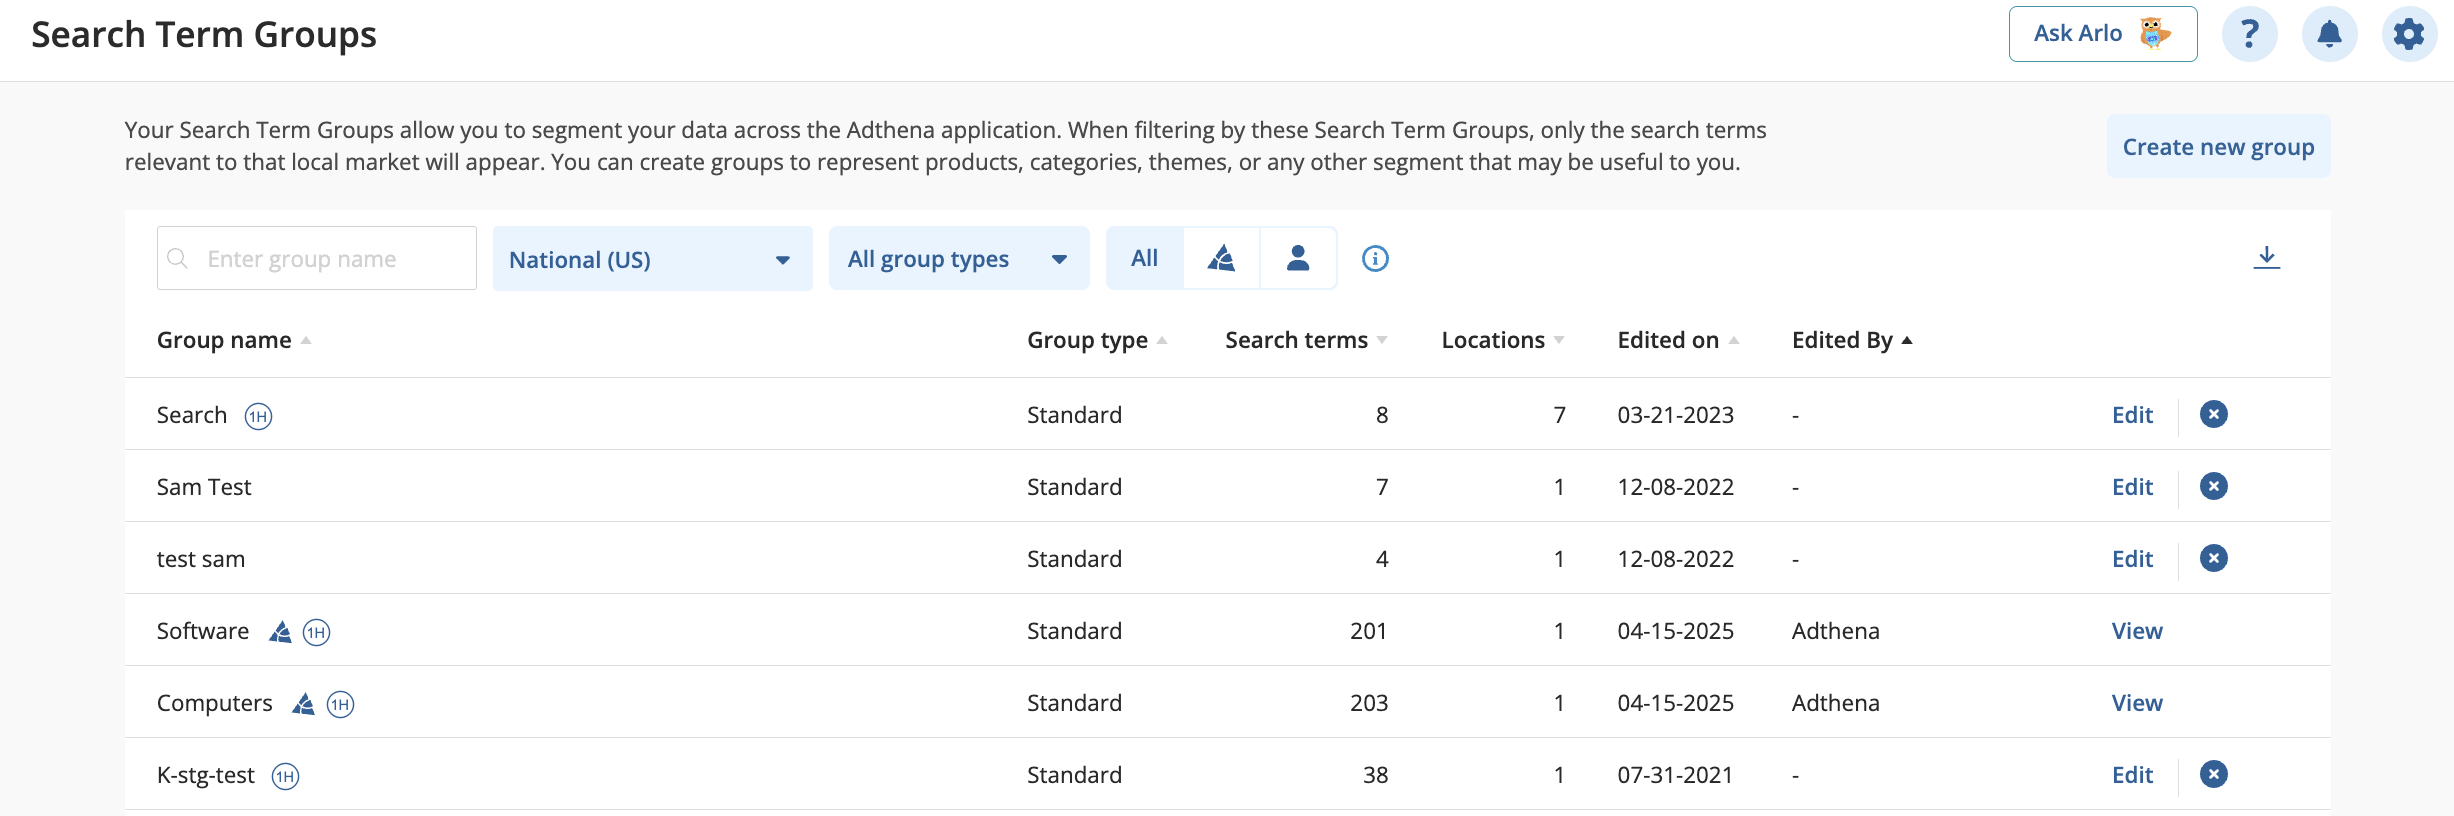Click the 07-31-2021 edited date
Viewport: 2454px width, 816px height.
tap(1675, 775)
